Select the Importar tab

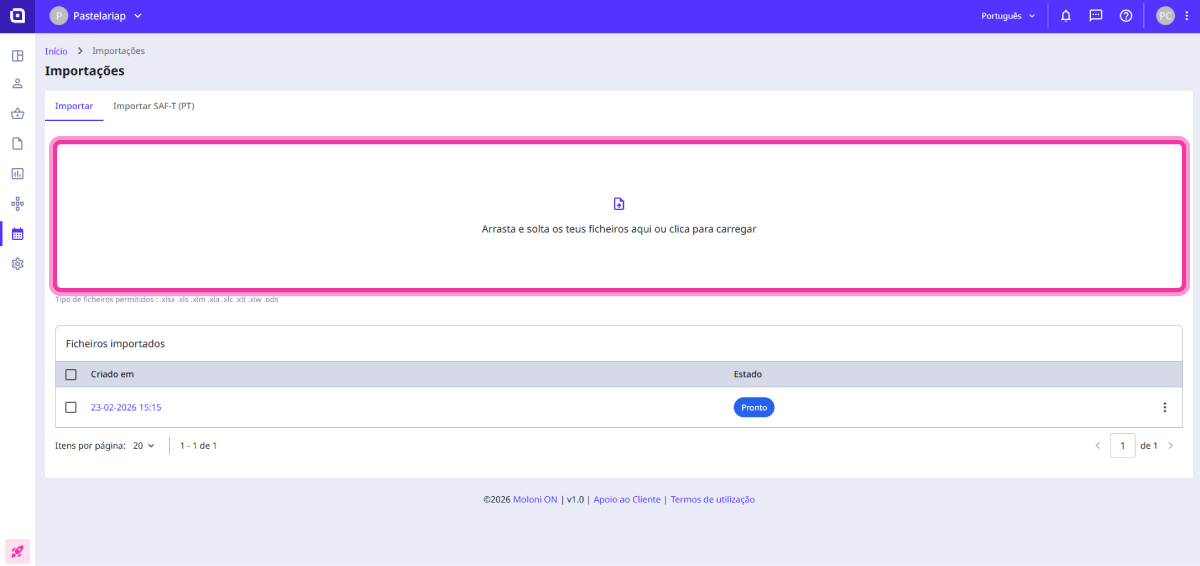point(74,106)
